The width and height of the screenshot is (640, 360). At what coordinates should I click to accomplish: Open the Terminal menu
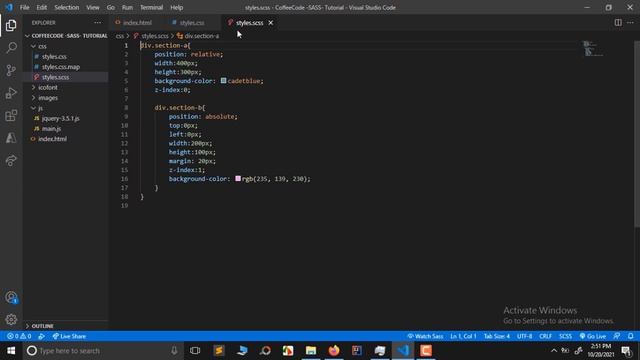coord(151,7)
